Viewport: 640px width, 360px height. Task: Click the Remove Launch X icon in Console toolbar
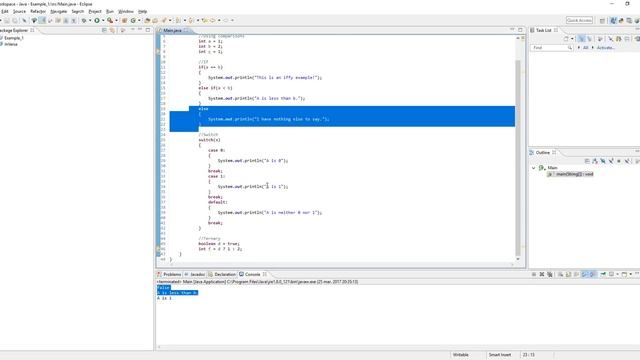(542, 274)
